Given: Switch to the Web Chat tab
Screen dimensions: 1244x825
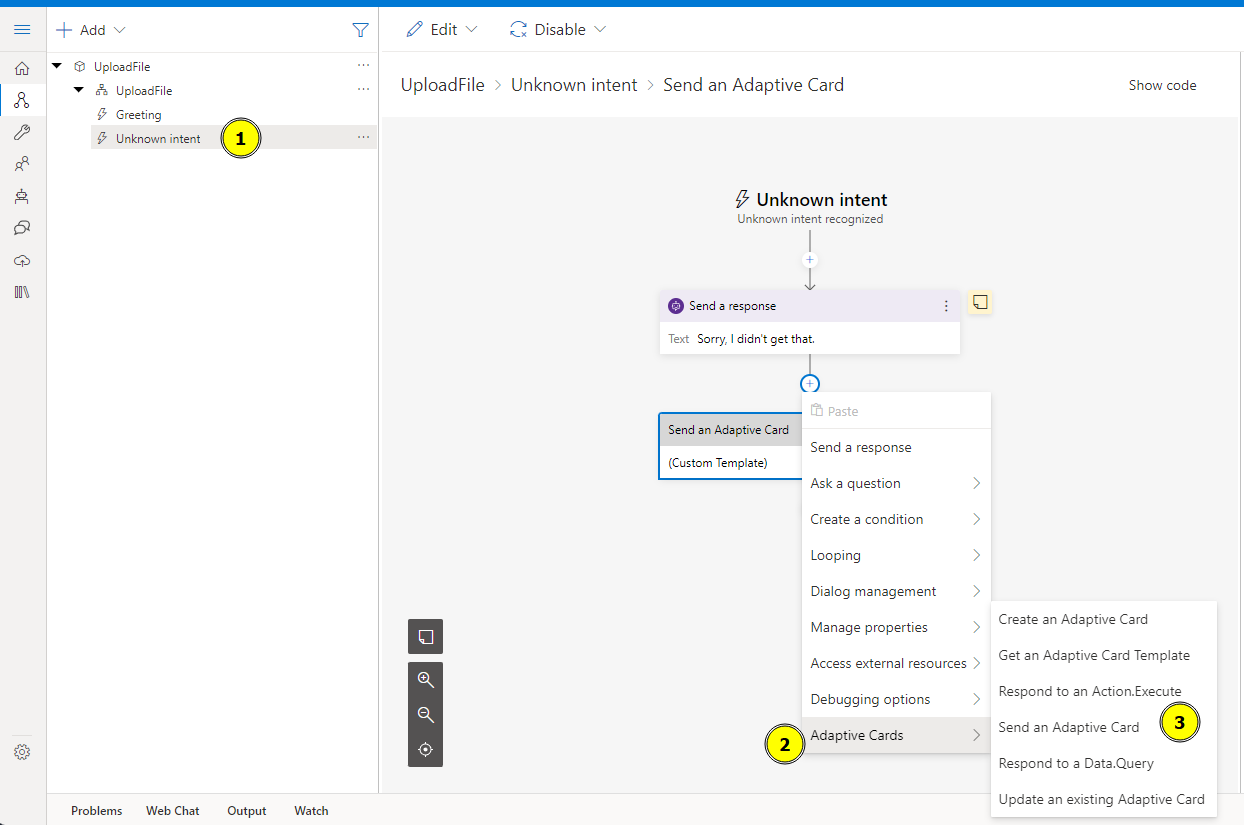Looking at the screenshot, I should (172, 810).
